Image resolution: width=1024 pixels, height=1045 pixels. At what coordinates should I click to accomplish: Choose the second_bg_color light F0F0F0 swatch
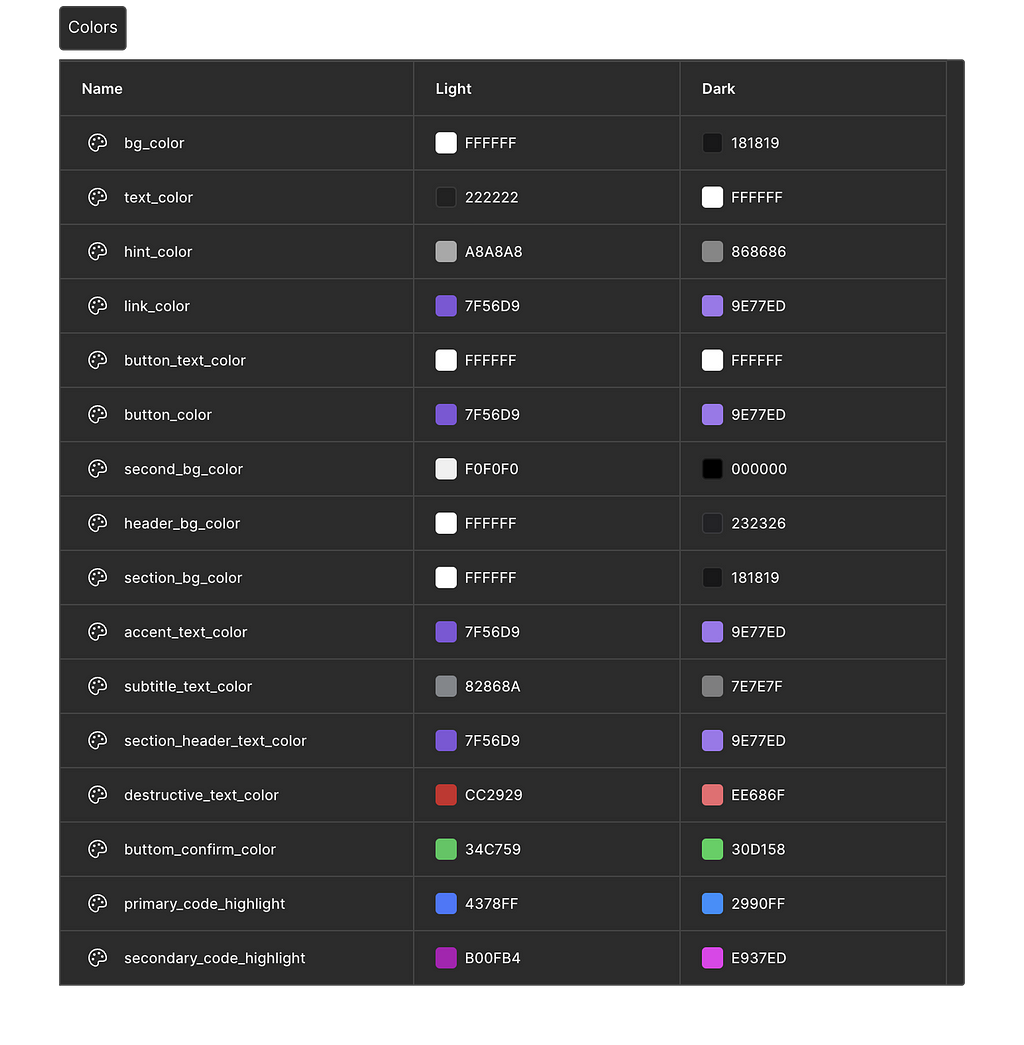446,469
